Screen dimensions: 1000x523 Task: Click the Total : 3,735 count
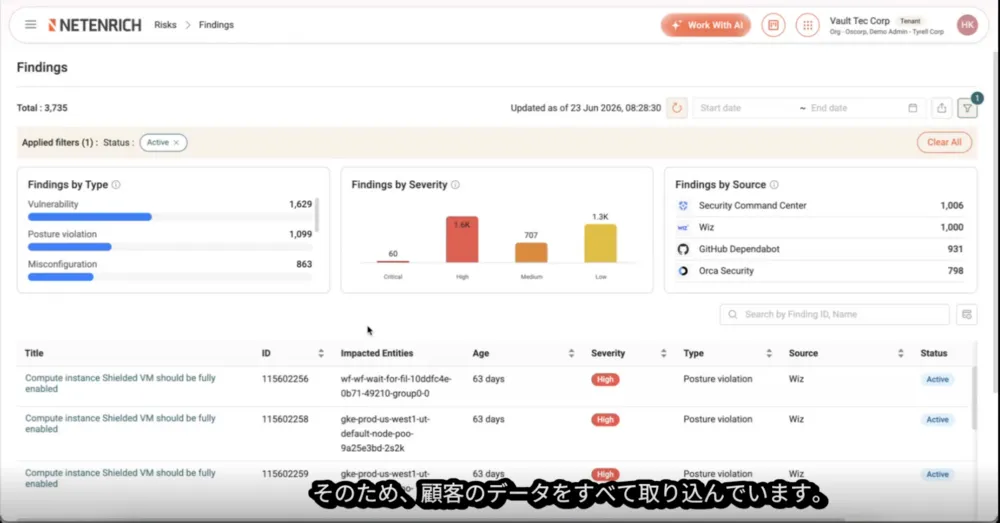(x=42, y=108)
